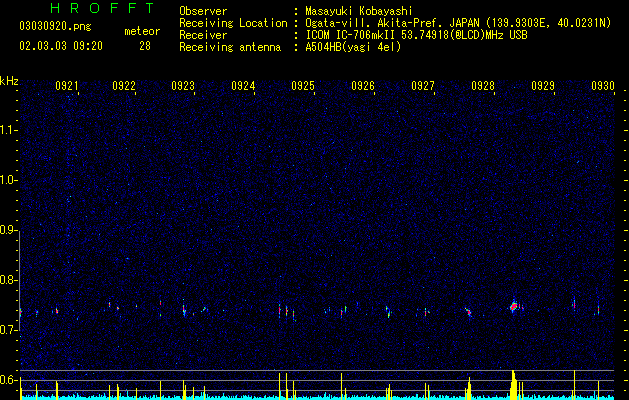Image resolution: width=629 pixels, height=400 pixels.
Task: Click the 'Receiver' label
Action: (203, 35)
